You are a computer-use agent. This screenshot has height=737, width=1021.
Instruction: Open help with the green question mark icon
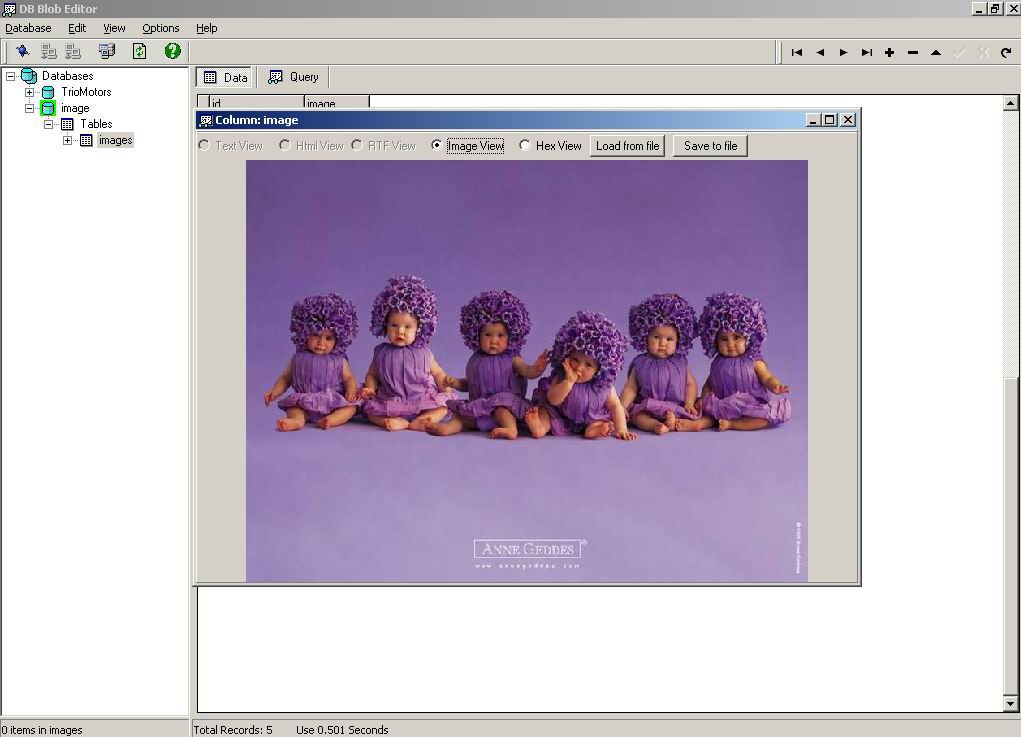[x=173, y=51]
